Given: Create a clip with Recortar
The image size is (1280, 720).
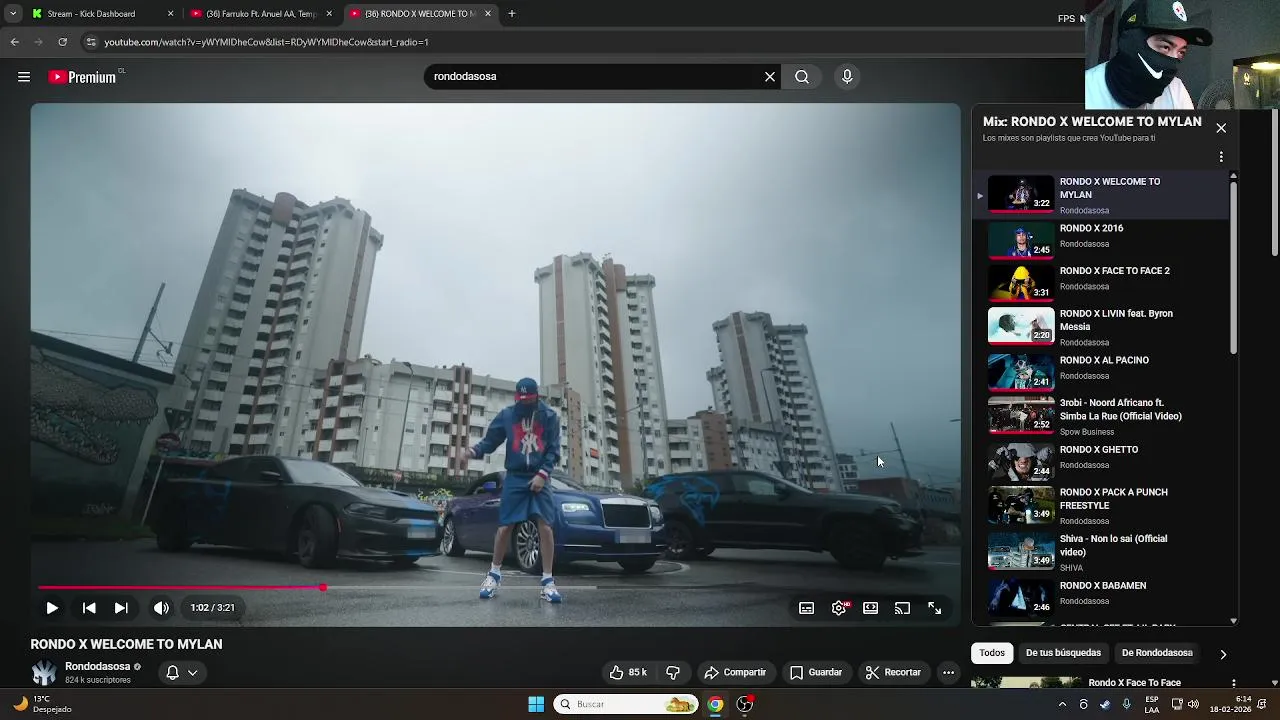Looking at the screenshot, I should click(x=893, y=672).
